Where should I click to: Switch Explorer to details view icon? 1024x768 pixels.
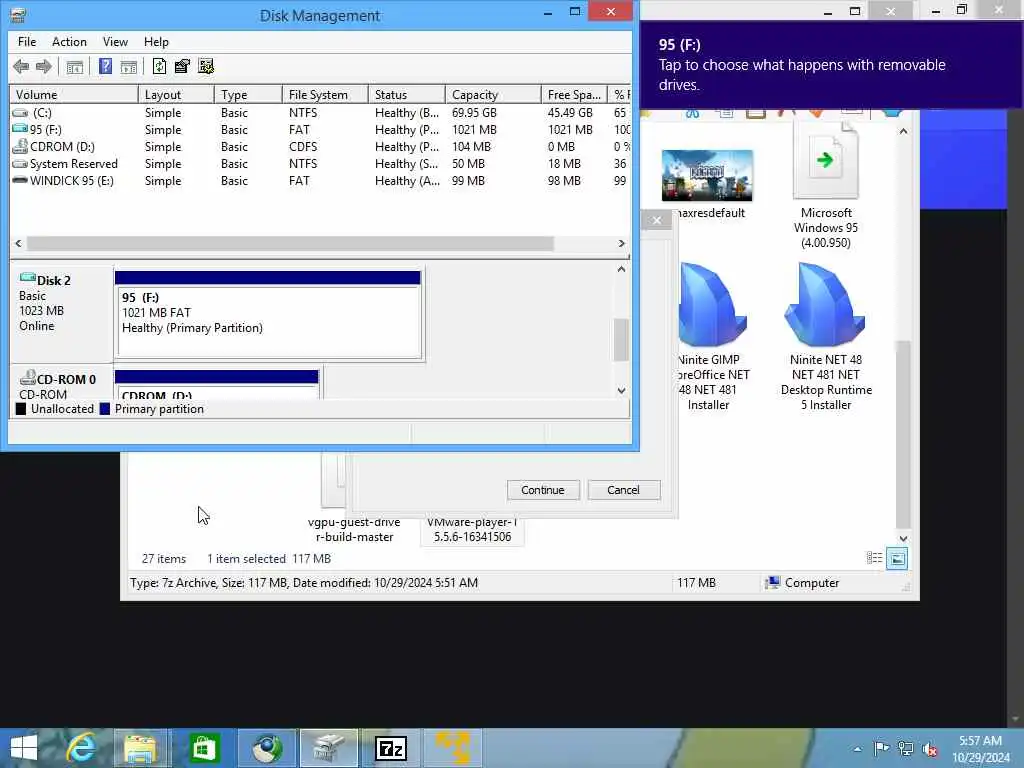pyautogui.click(x=874, y=558)
